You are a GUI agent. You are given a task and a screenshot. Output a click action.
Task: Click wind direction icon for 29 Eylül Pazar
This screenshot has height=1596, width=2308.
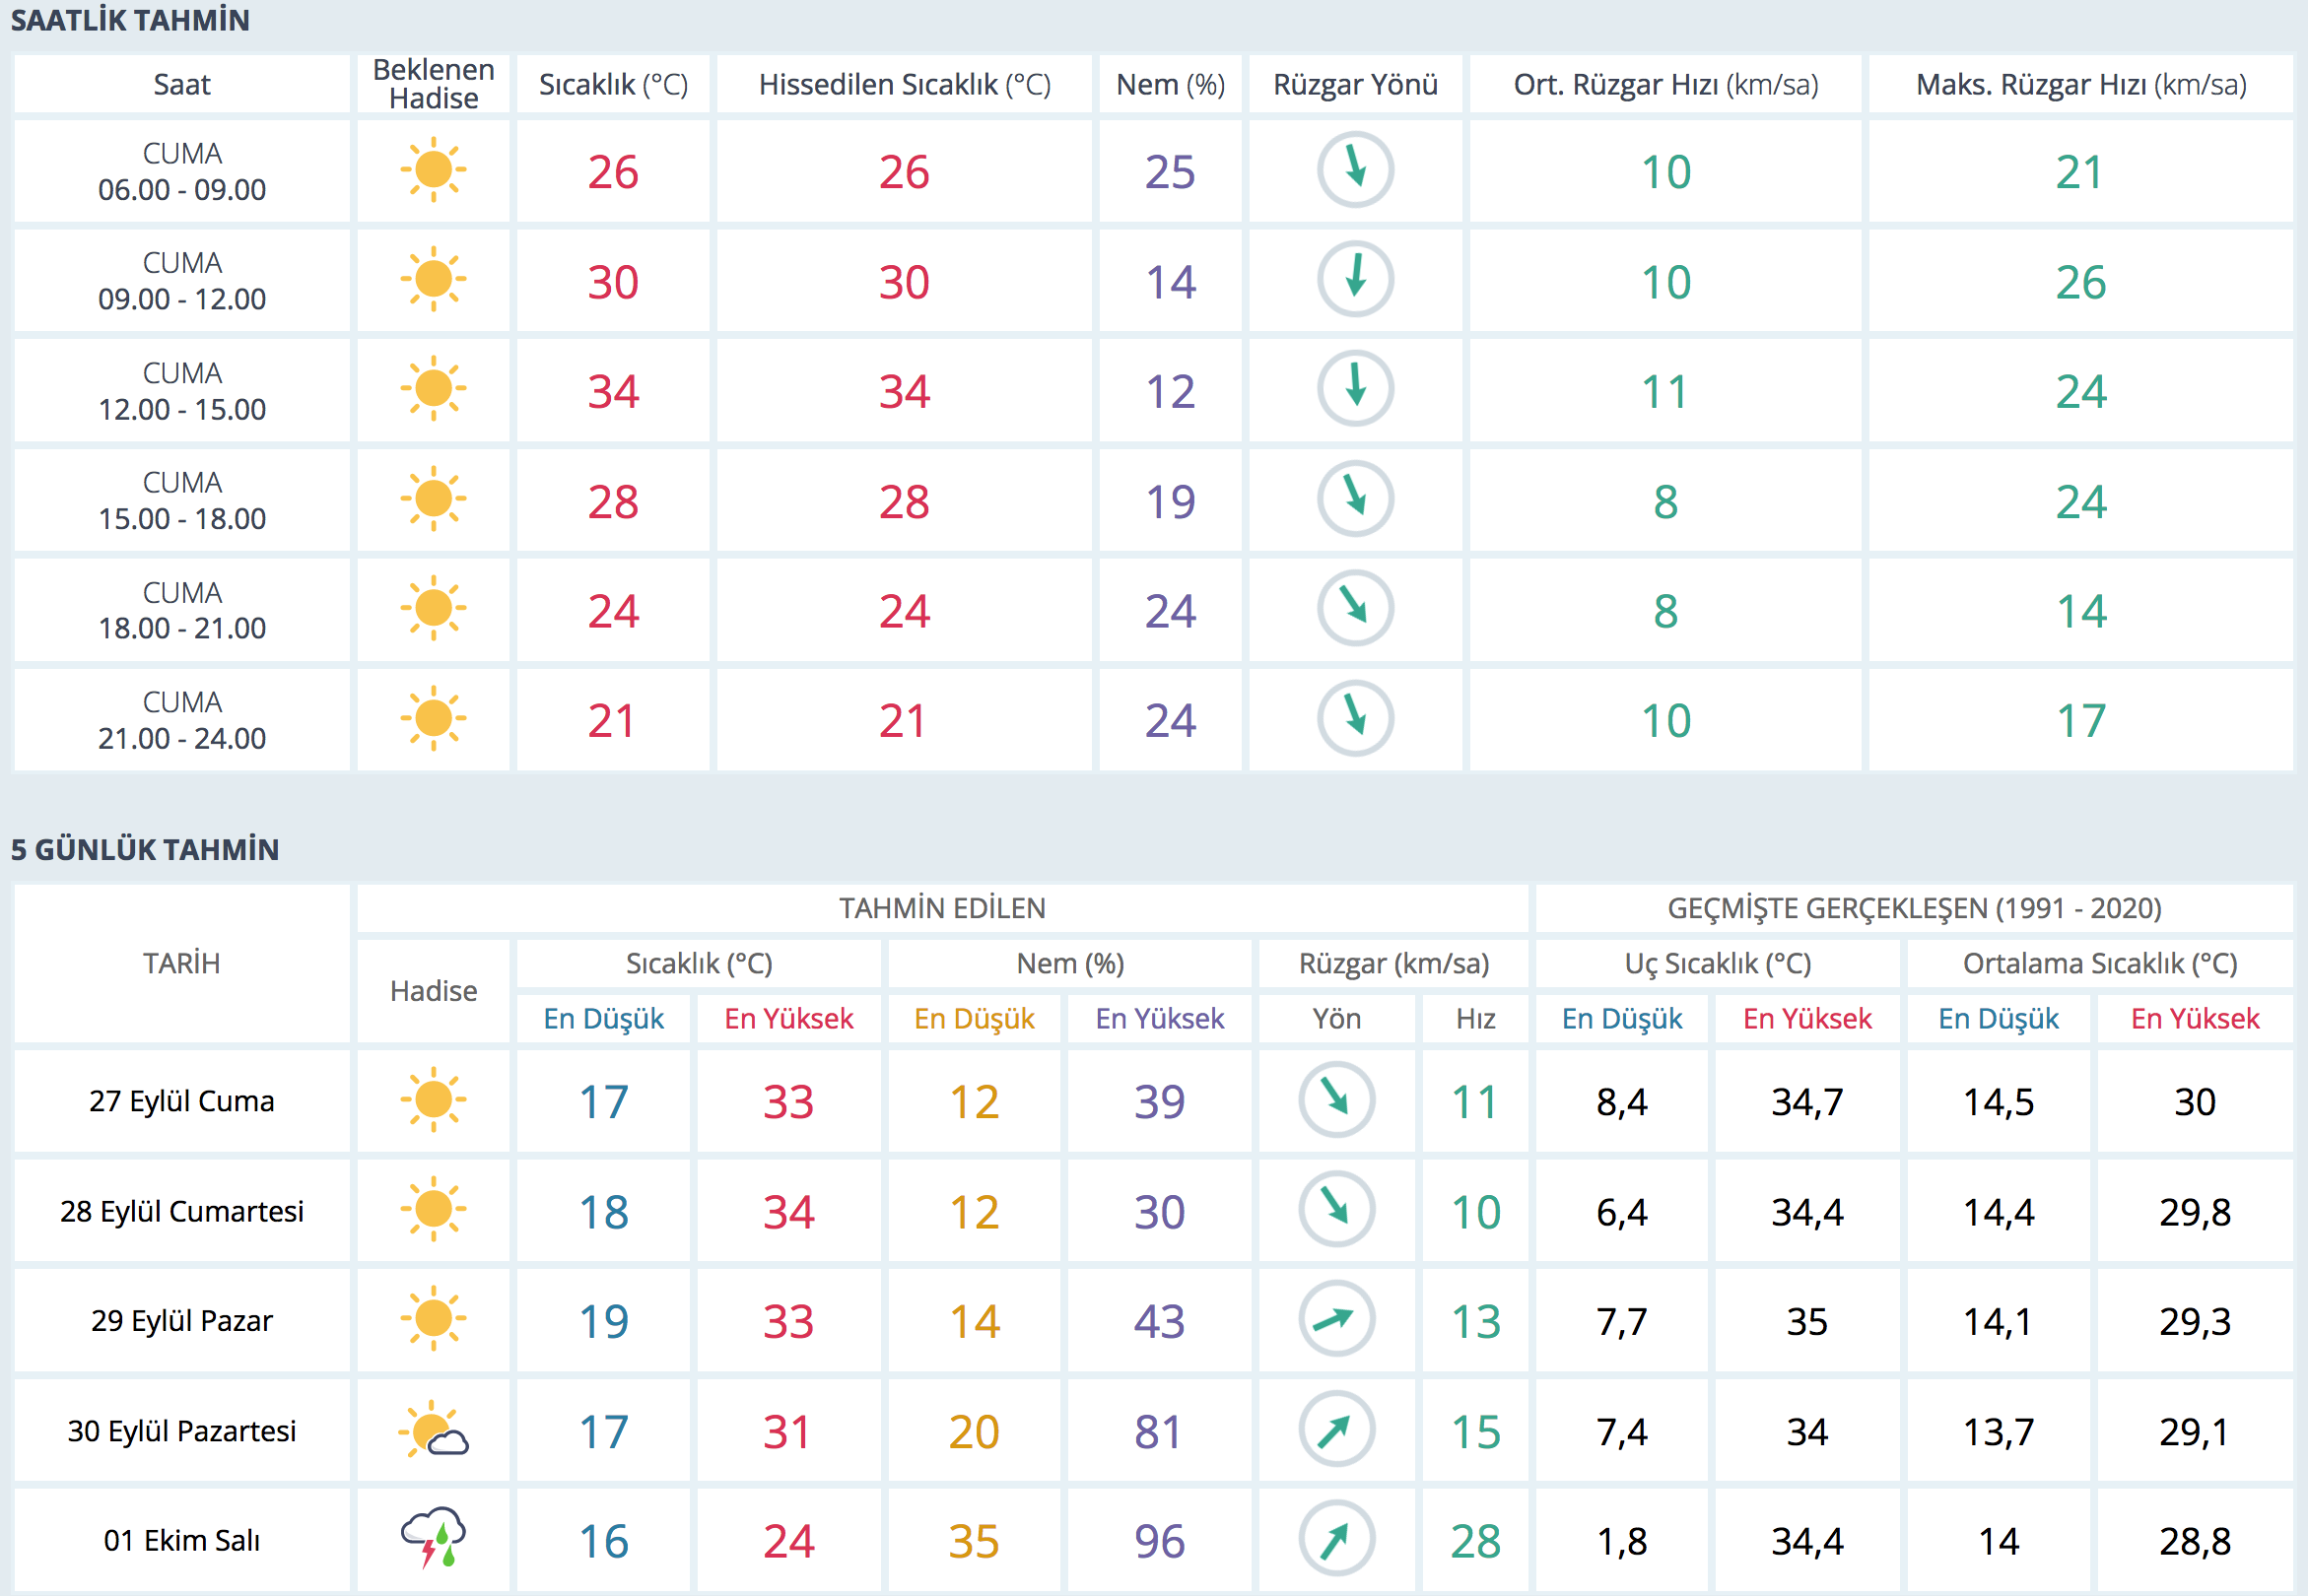1336,1320
